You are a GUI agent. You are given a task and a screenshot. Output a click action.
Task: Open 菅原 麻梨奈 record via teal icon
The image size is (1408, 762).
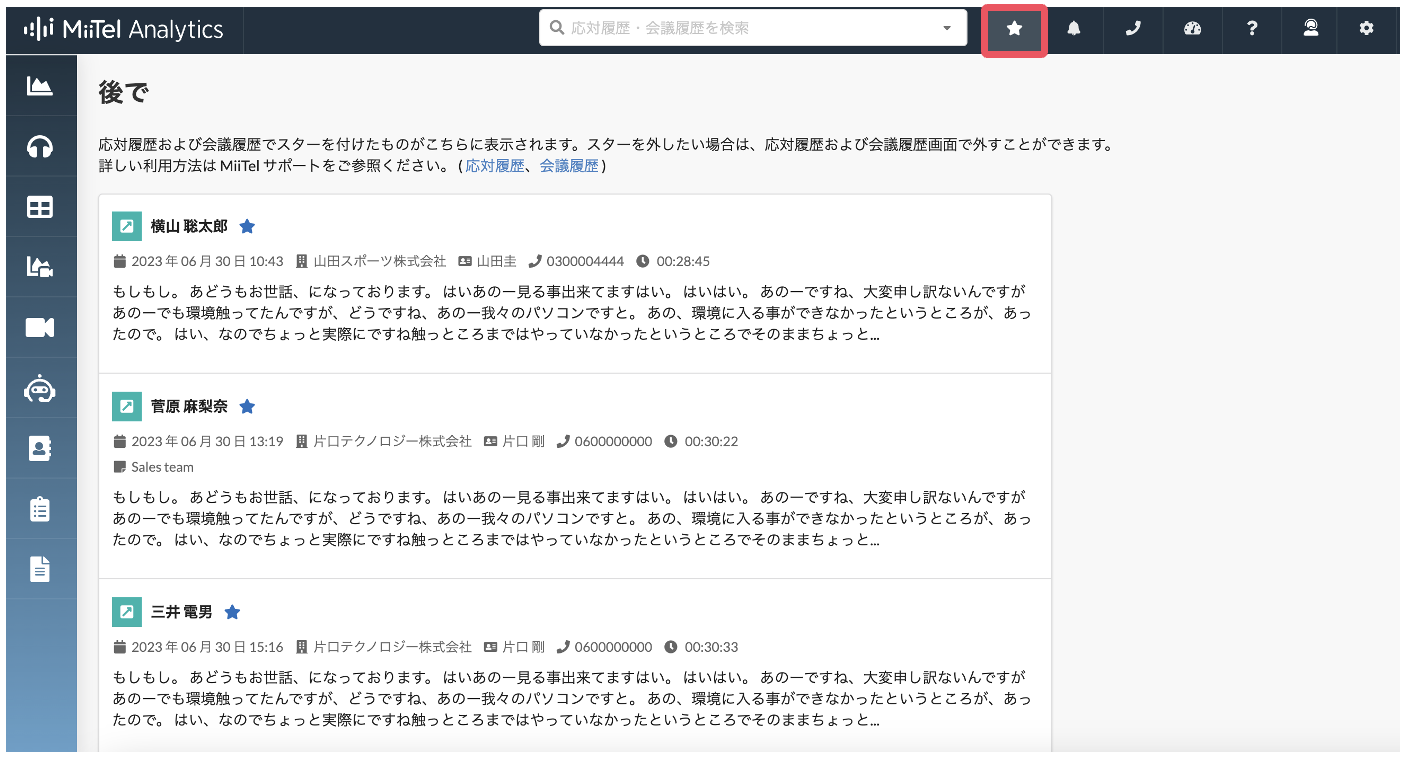[126, 406]
